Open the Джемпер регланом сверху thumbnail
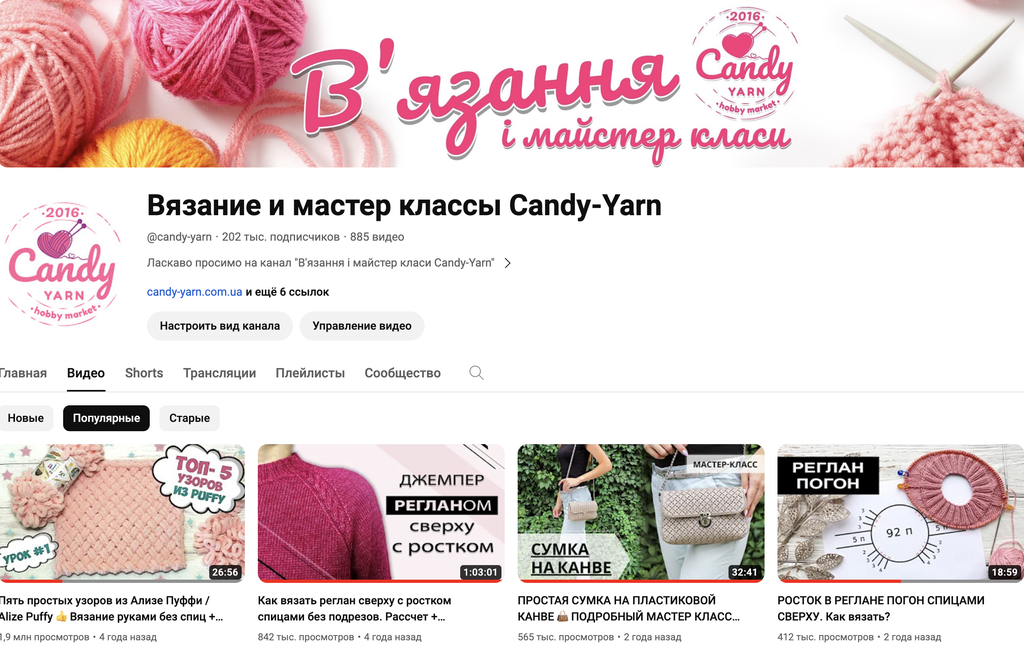 click(381, 513)
